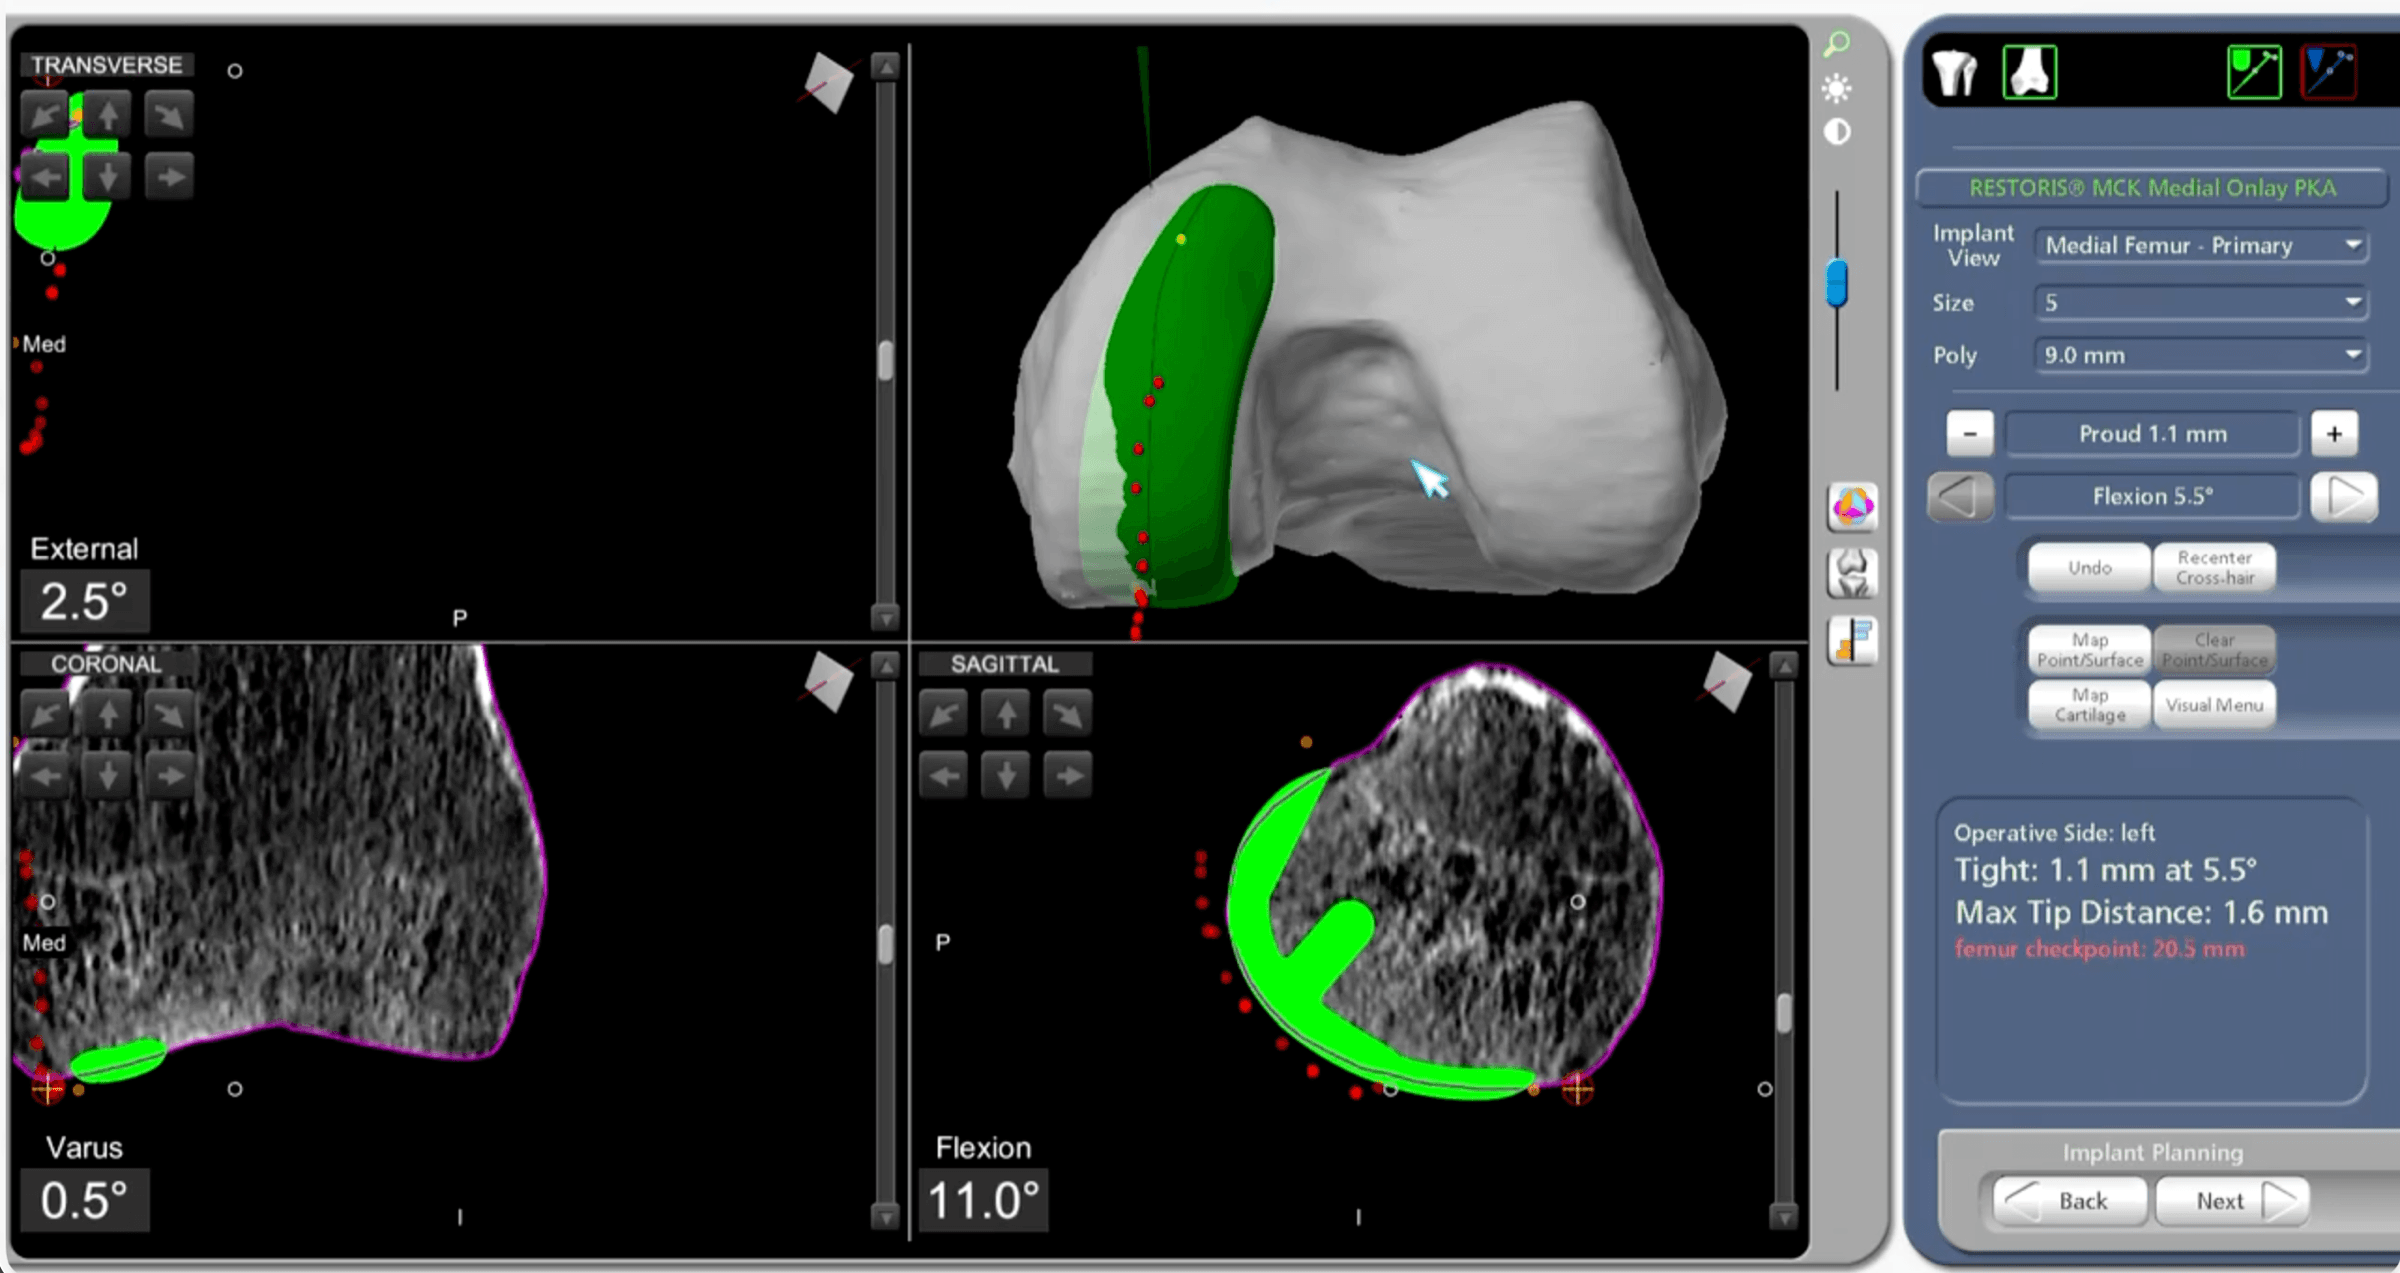Click slice plane icon in Coronal view

(828, 682)
